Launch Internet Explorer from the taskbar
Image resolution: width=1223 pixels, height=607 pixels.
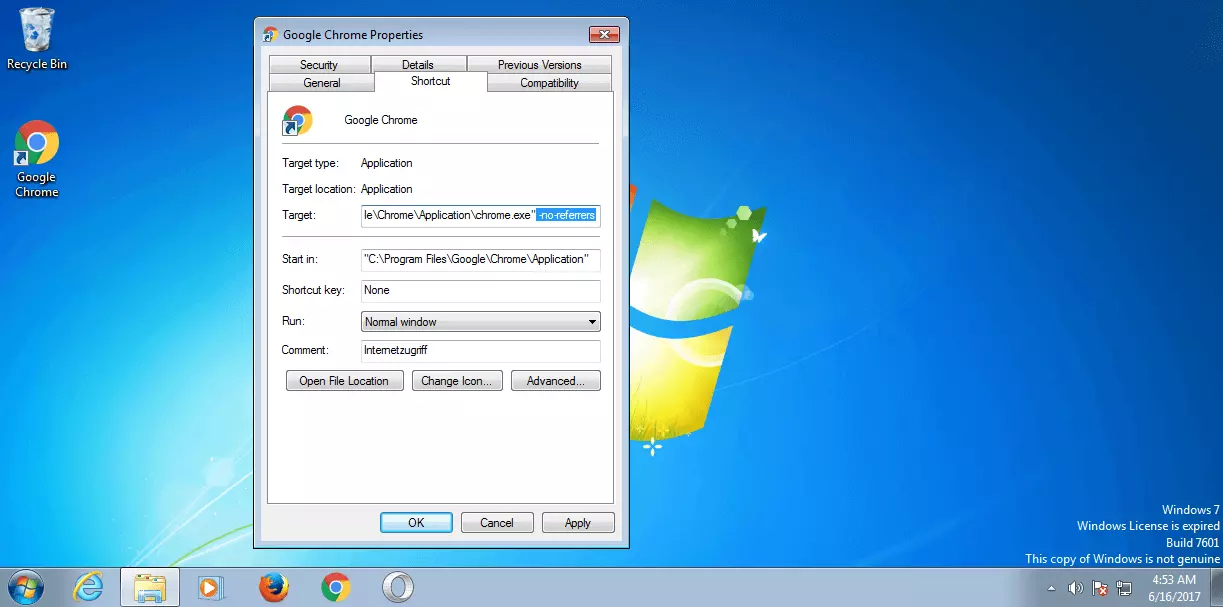point(88,588)
